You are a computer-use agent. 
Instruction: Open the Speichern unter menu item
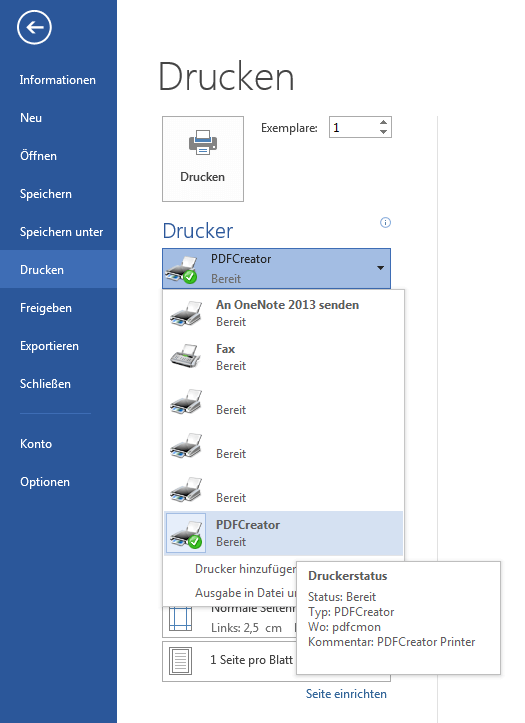tap(61, 232)
